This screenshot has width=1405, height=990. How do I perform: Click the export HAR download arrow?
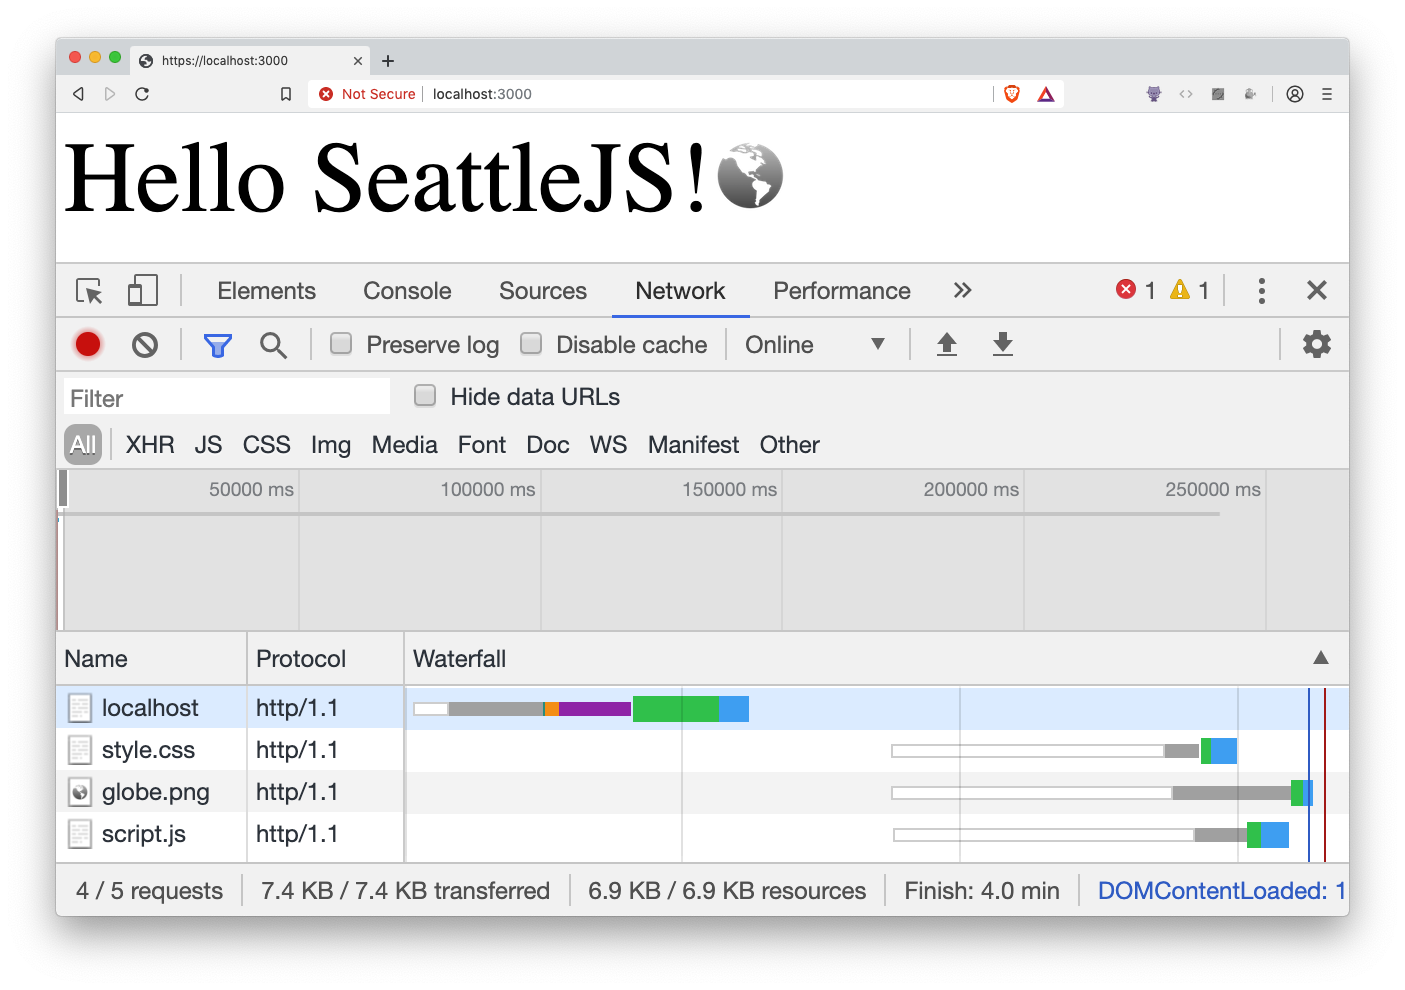pyautogui.click(x=1002, y=345)
